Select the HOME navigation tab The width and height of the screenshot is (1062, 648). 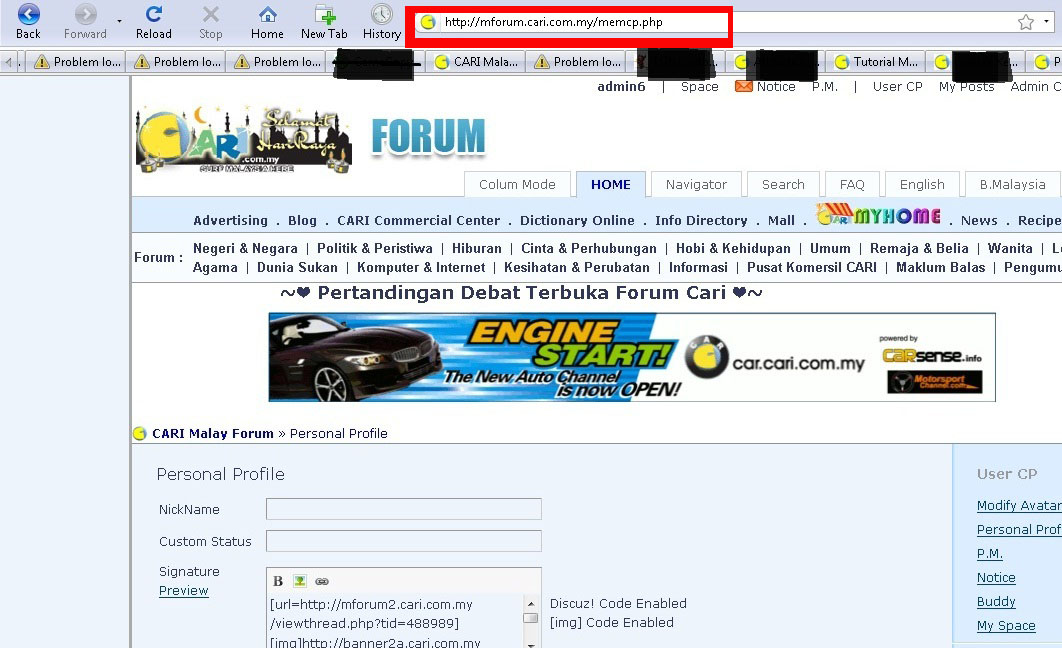[610, 184]
